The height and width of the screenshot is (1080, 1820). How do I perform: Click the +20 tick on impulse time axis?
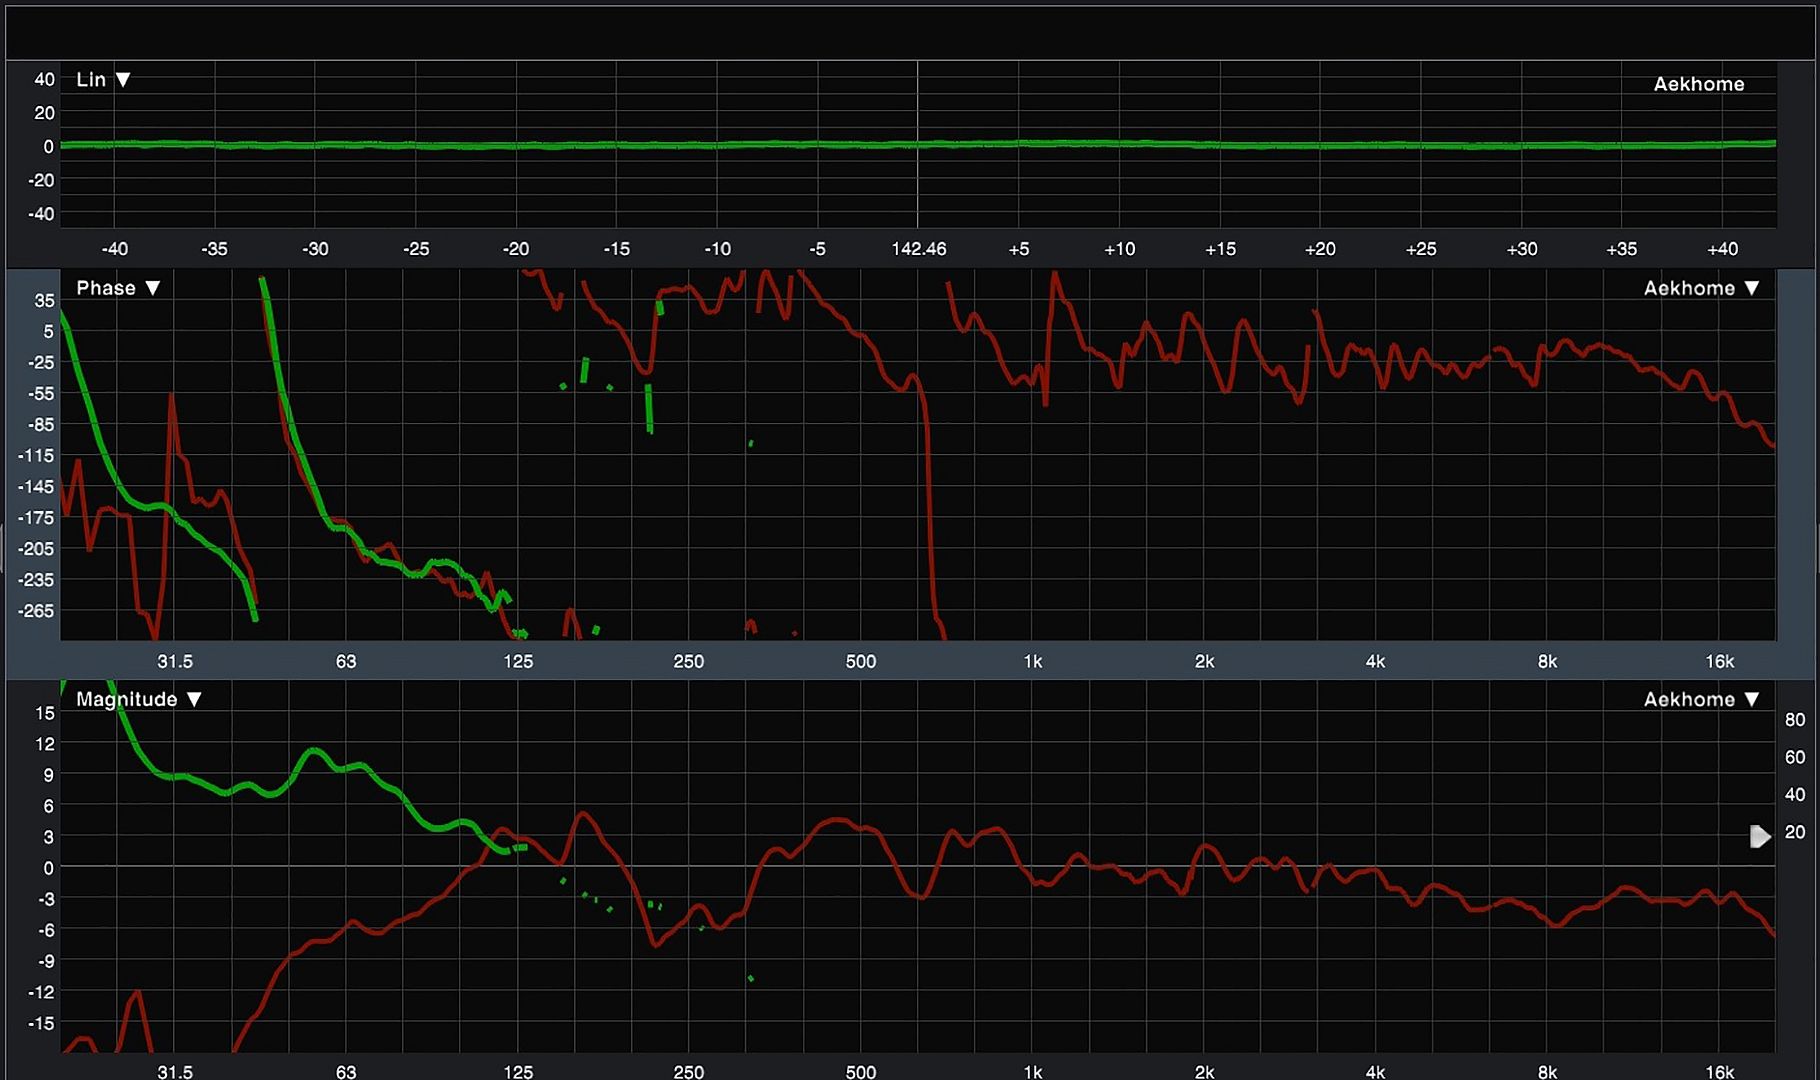pyautogui.click(x=1320, y=249)
